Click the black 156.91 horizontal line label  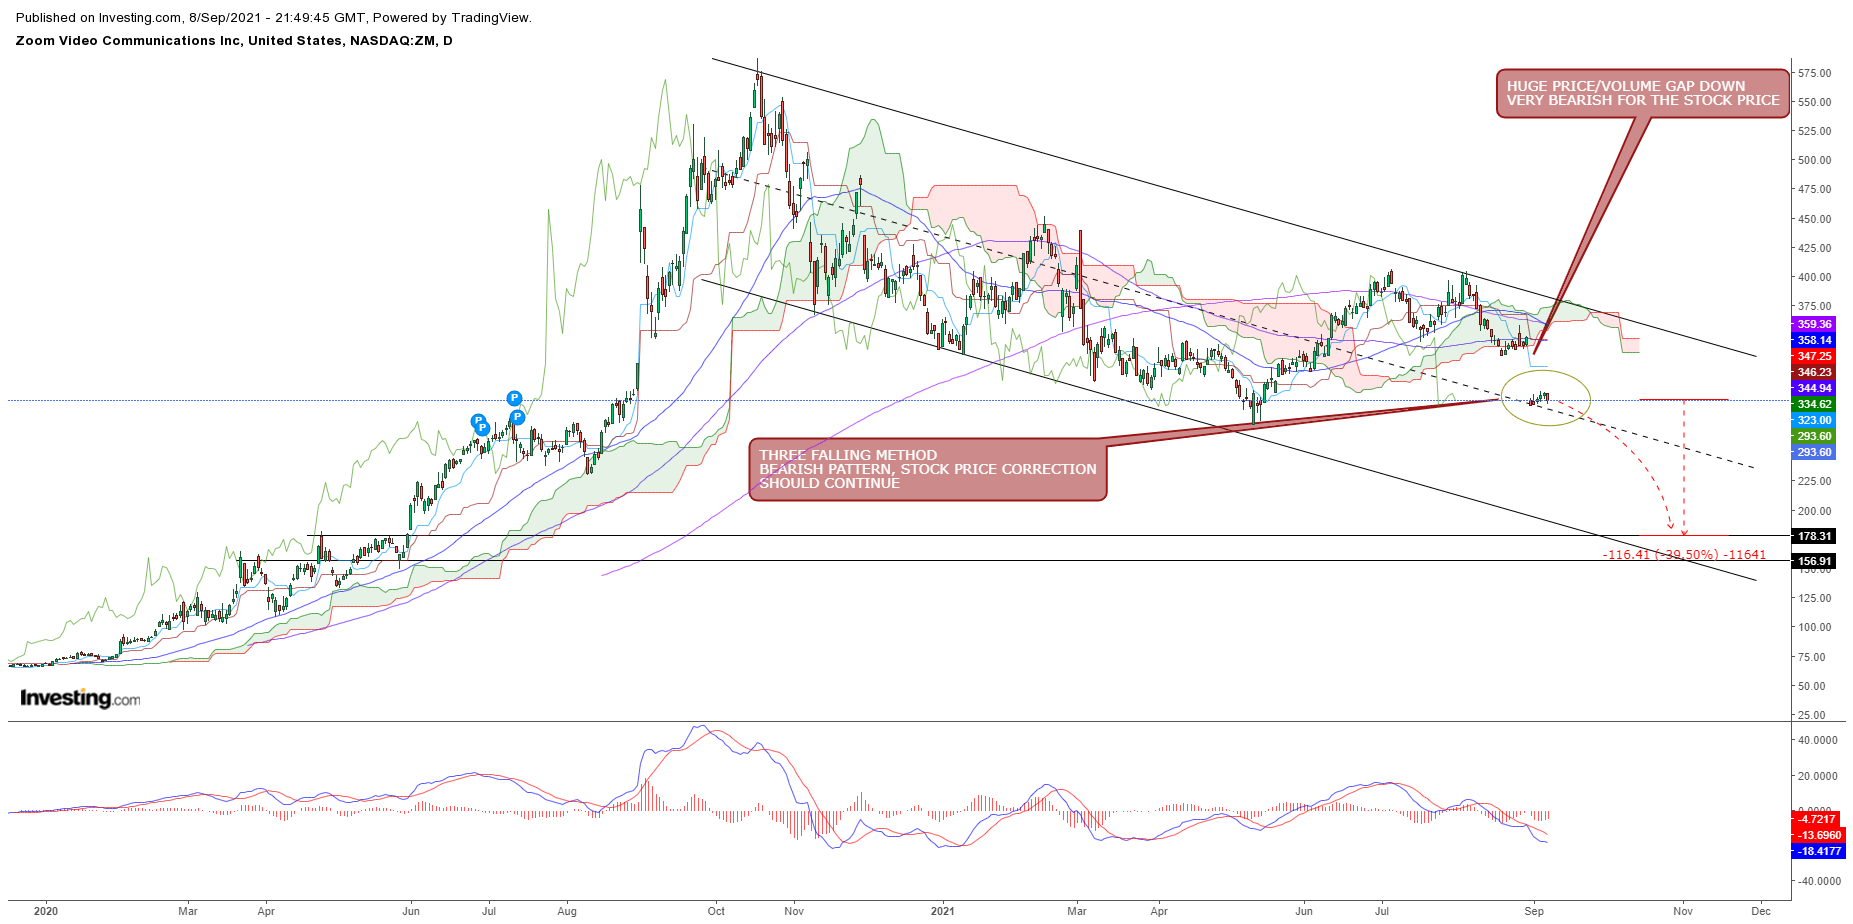point(1814,561)
